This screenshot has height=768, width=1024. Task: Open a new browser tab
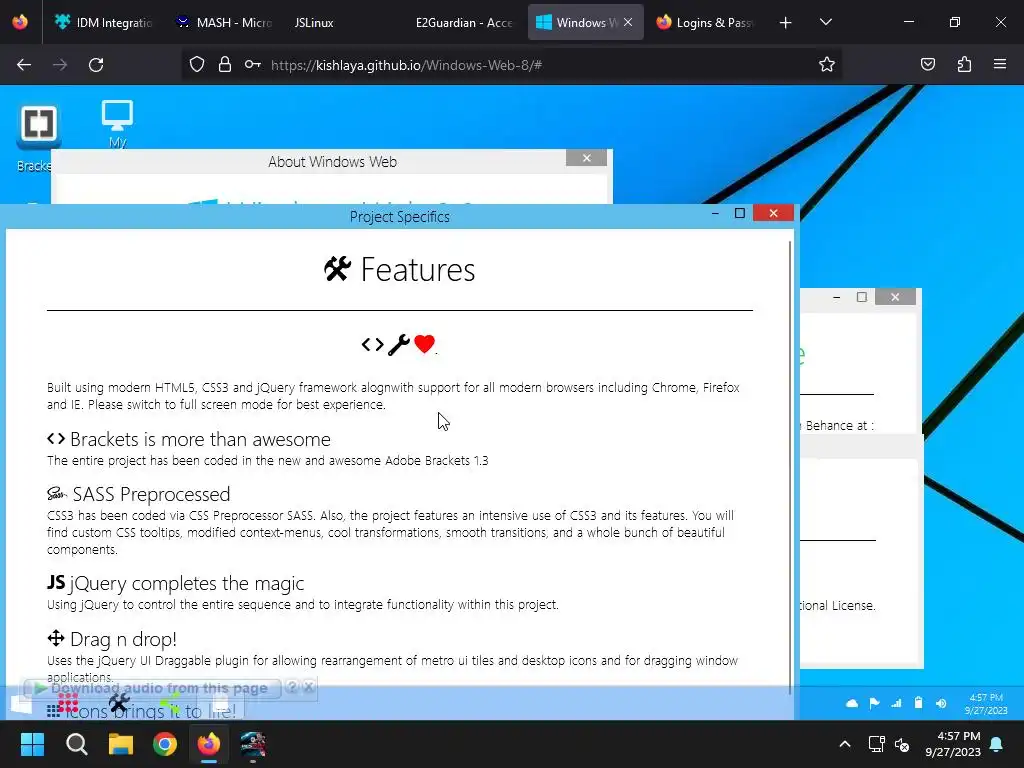[786, 23]
